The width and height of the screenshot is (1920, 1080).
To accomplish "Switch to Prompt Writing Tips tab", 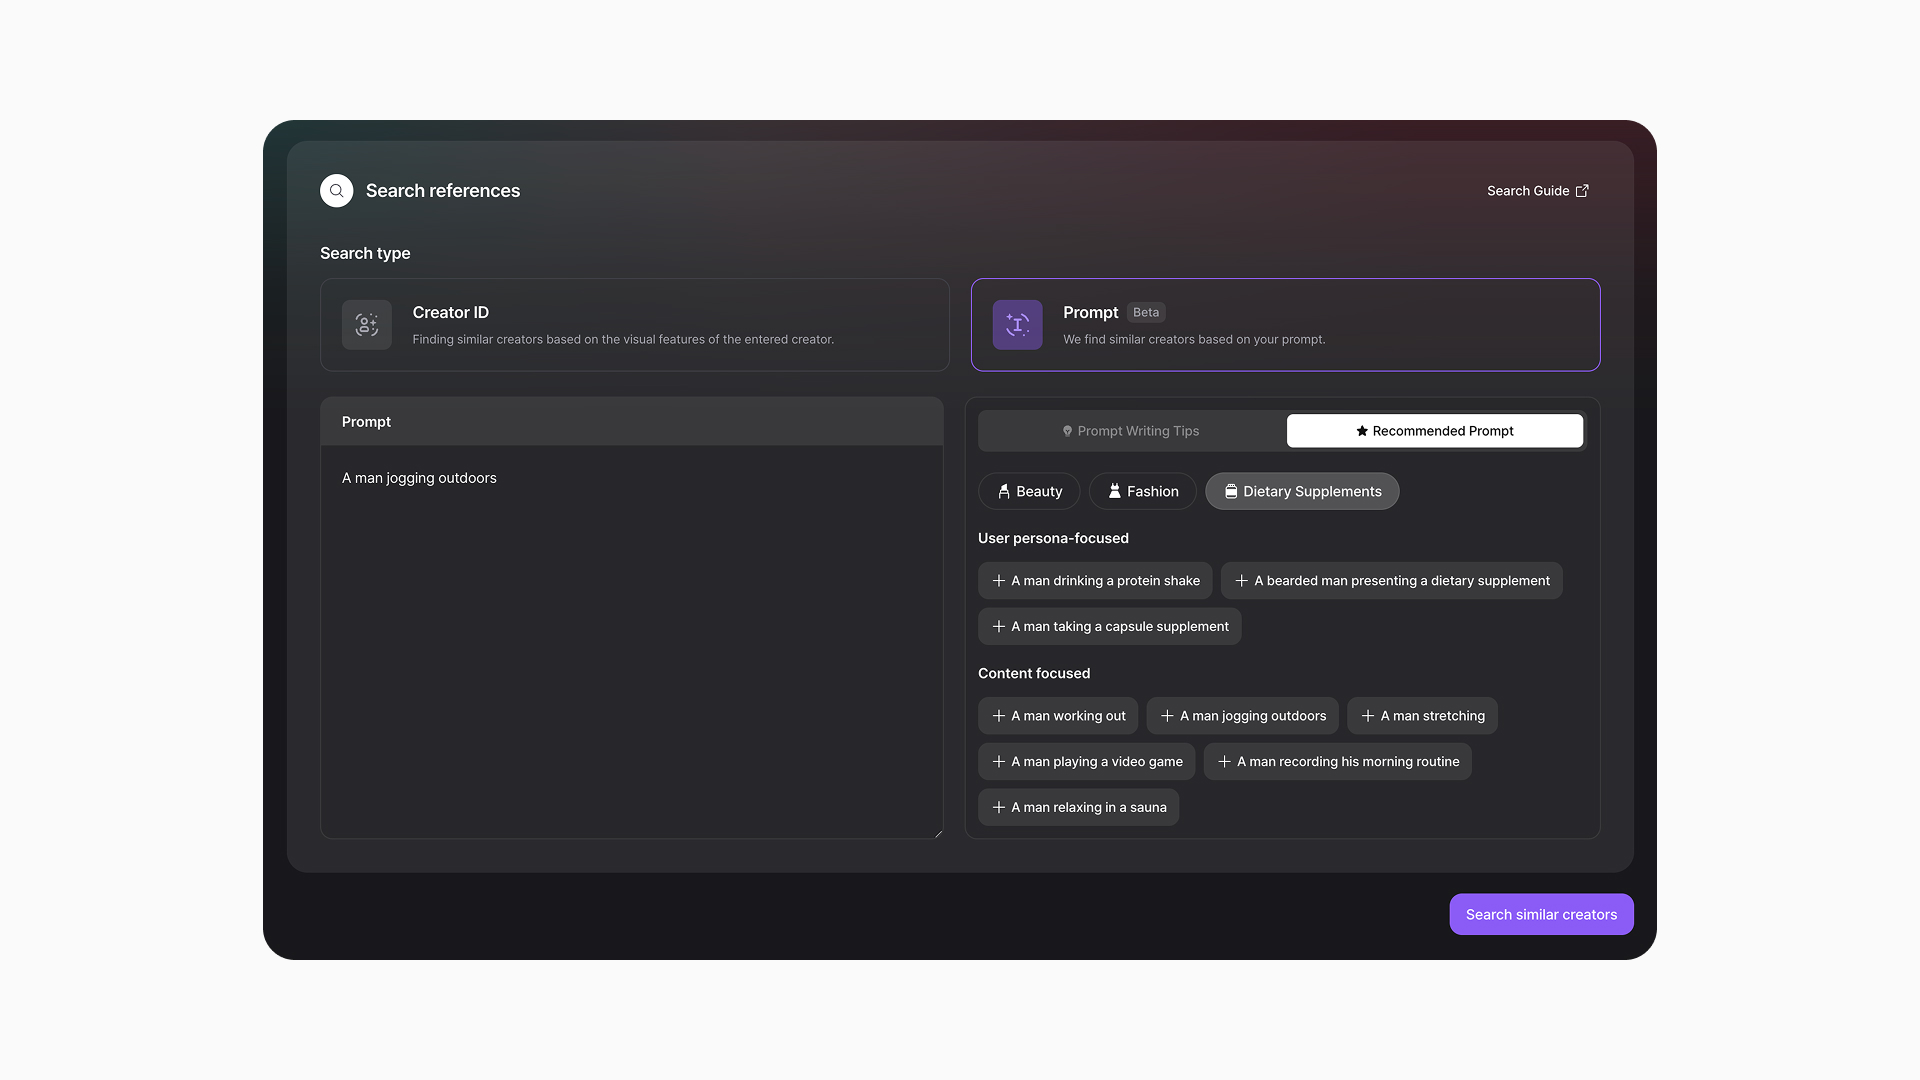I will click(x=1131, y=431).
